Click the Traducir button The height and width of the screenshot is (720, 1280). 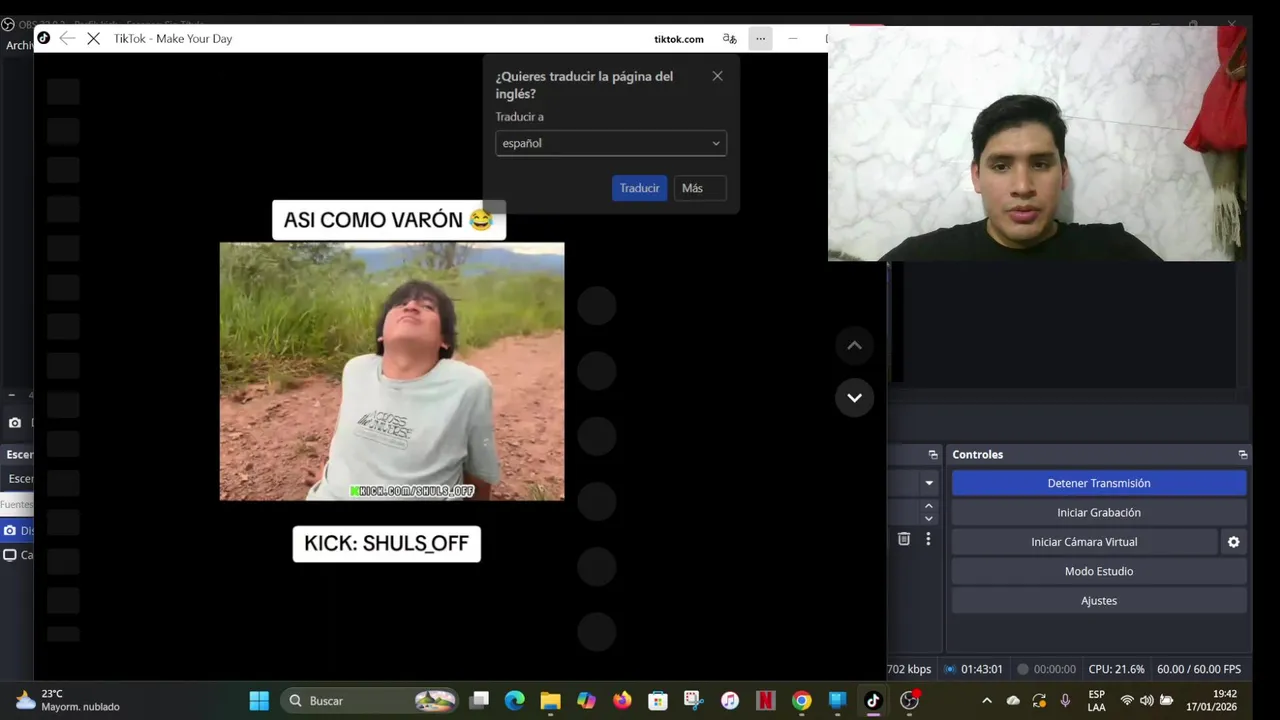tap(639, 188)
